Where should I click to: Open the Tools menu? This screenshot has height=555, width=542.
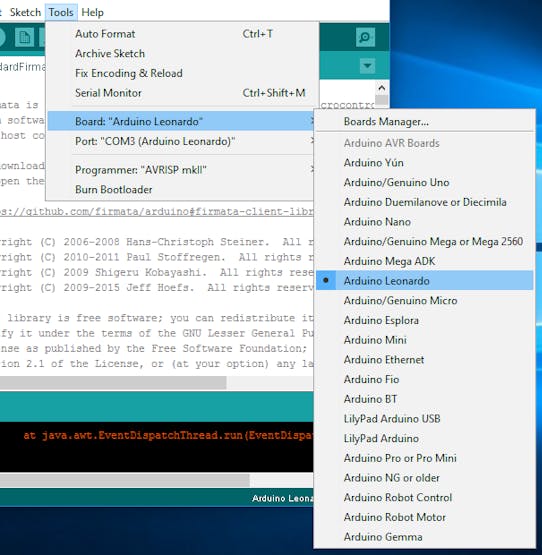click(x=61, y=12)
